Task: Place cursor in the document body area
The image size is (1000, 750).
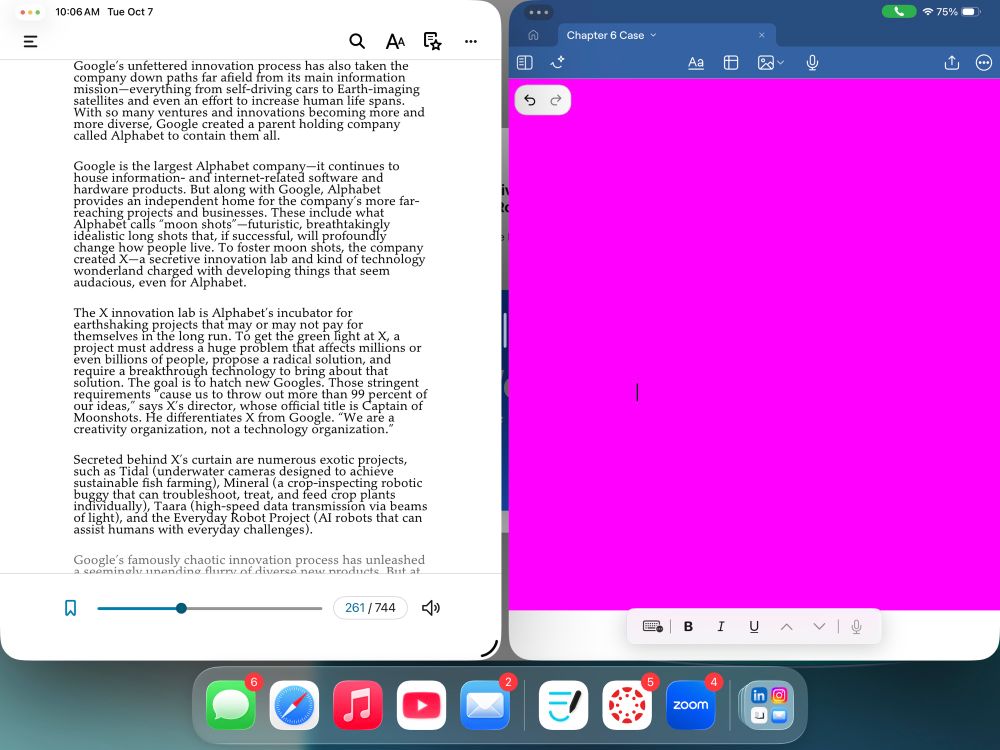Action: point(754,344)
